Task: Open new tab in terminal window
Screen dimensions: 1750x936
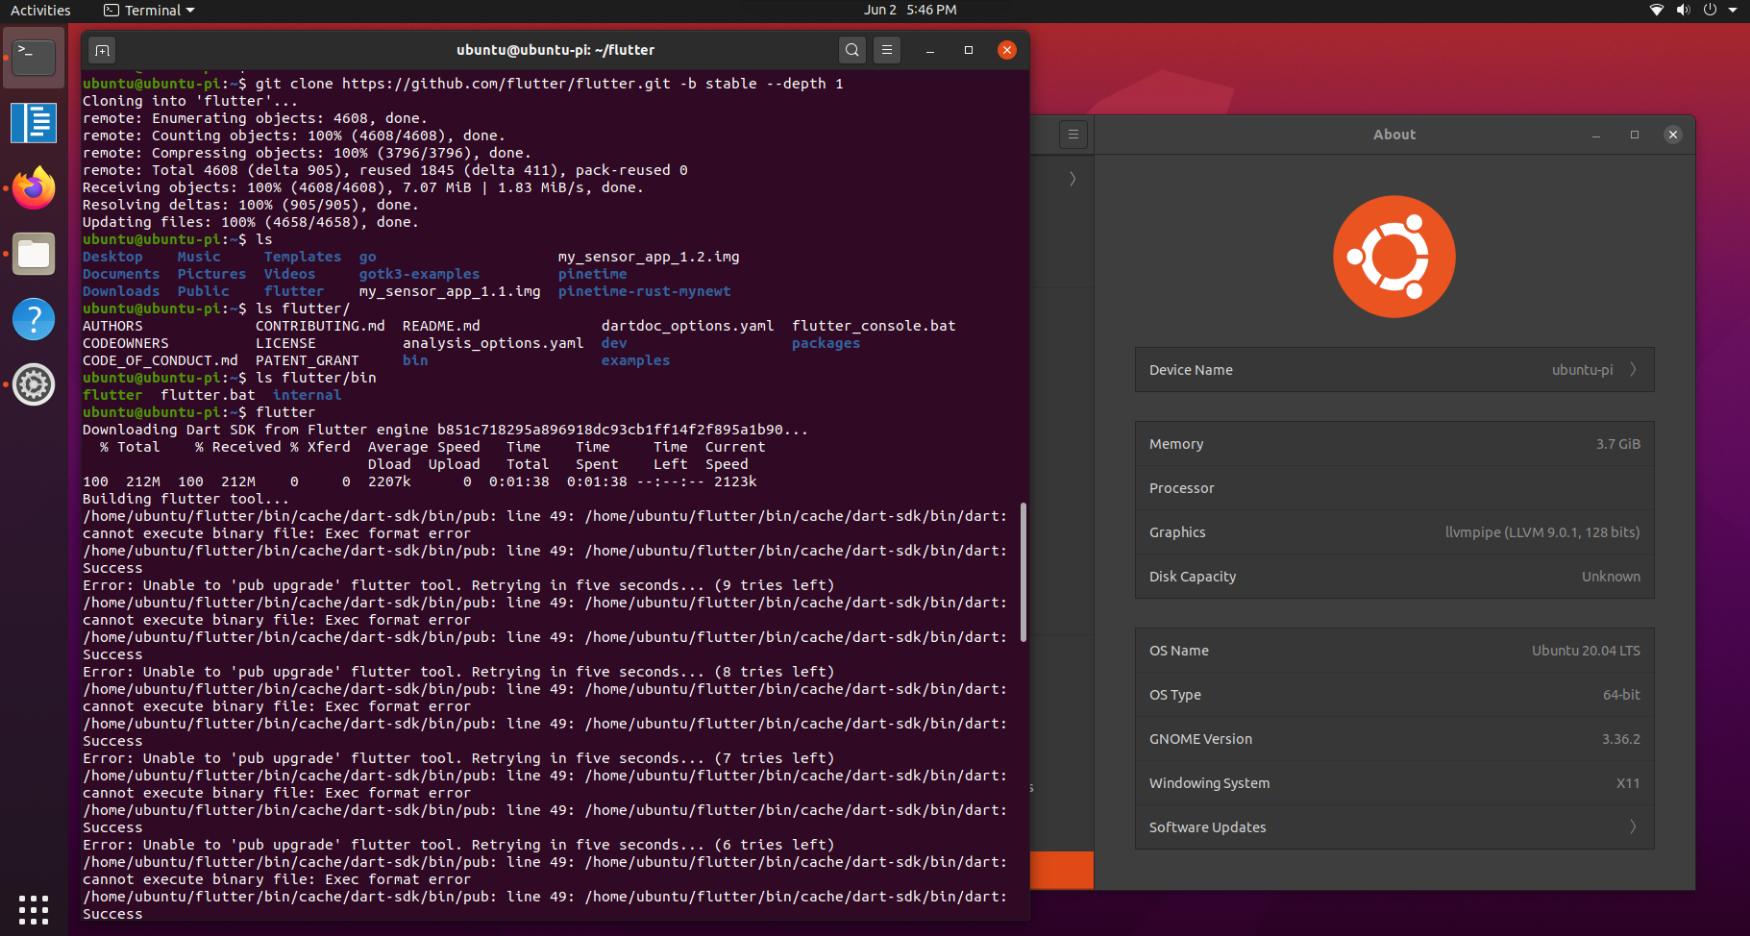Action: (x=102, y=50)
